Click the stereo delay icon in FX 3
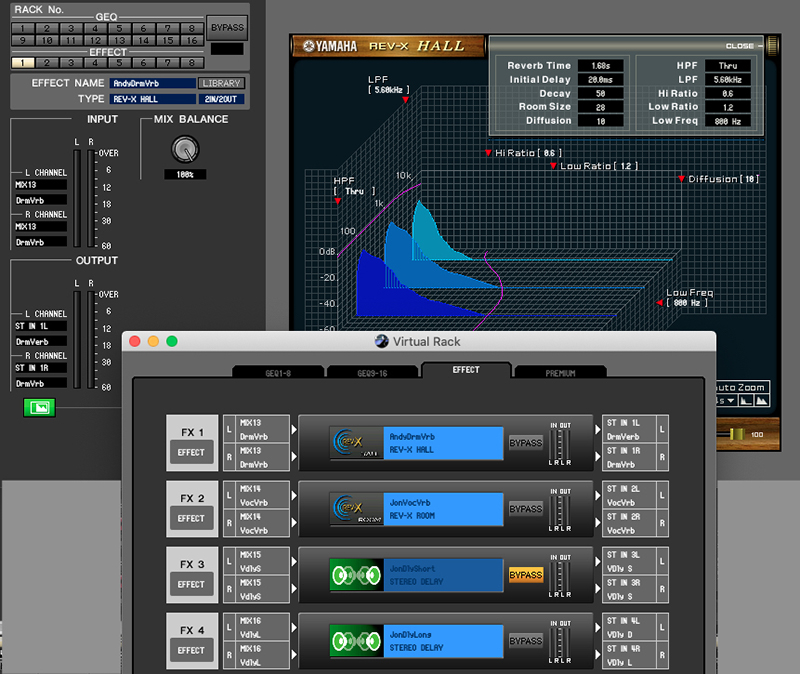The image size is (800, 674). click(356, 575)
